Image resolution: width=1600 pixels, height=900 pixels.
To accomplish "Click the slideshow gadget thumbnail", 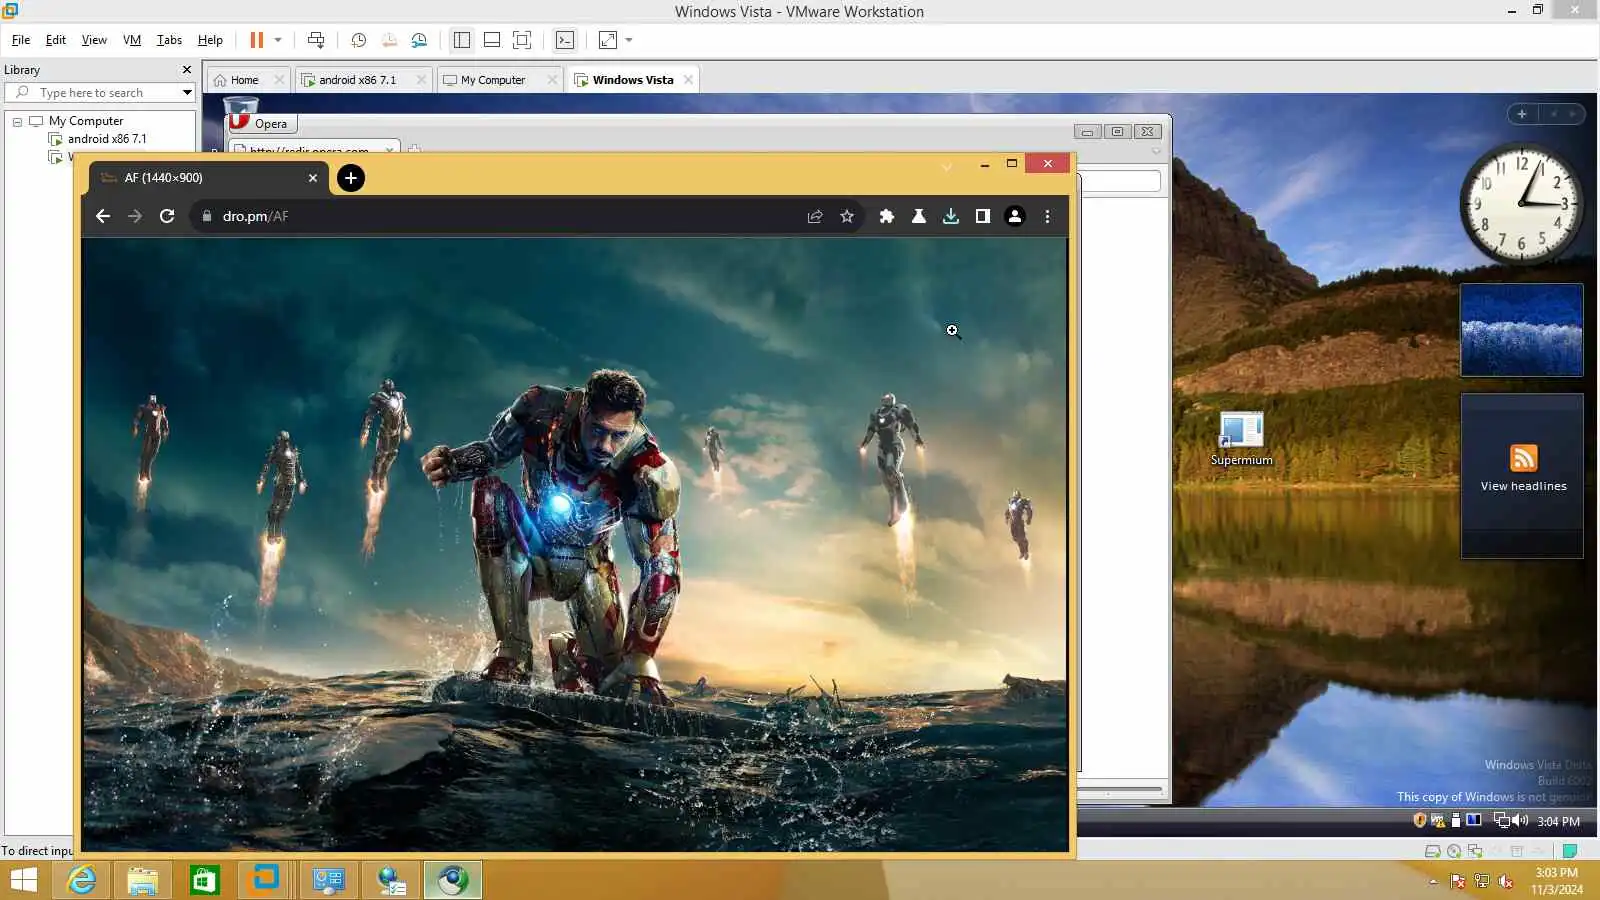I will coord(1521,330).
